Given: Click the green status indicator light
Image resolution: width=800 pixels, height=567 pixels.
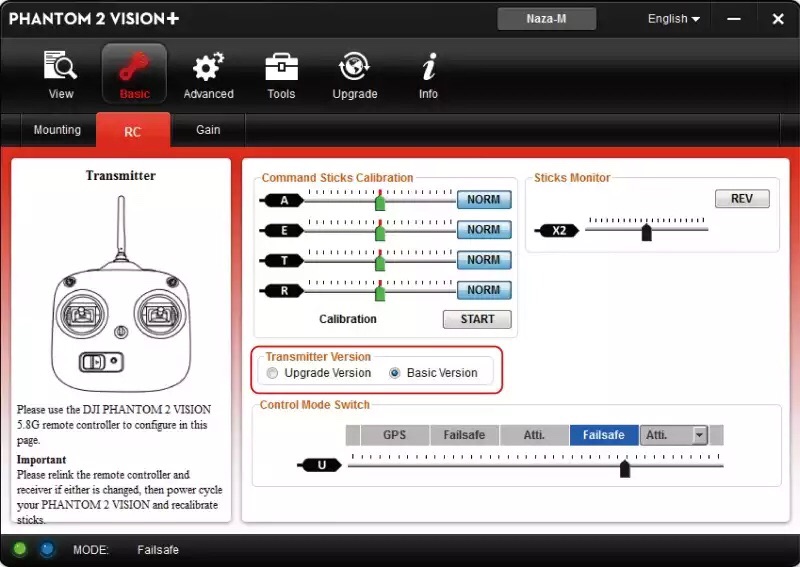Looking at the screenshot, I should pos(20,549).
